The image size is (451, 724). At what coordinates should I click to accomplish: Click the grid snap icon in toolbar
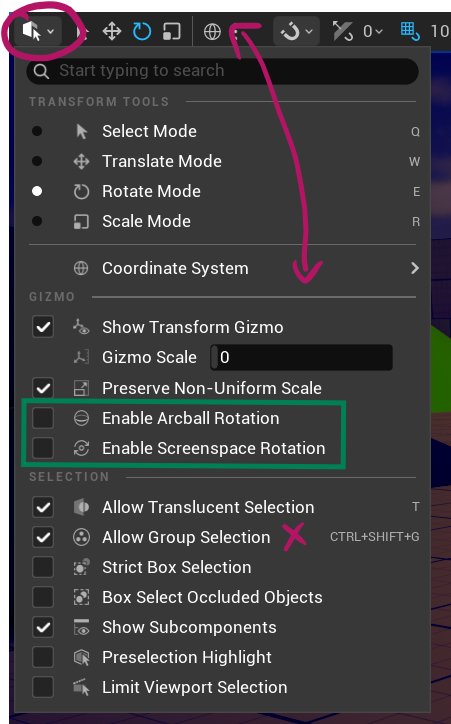click(x=410, y=31)
